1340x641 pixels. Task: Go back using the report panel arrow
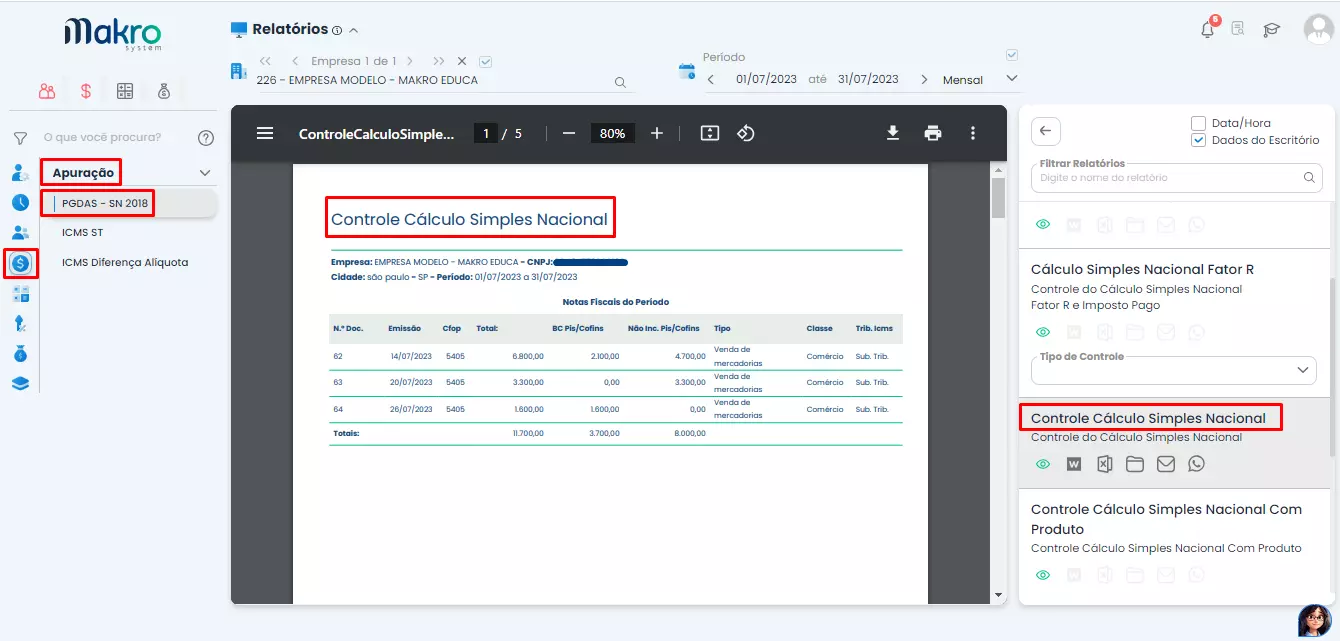click(x=1046, y=131)
